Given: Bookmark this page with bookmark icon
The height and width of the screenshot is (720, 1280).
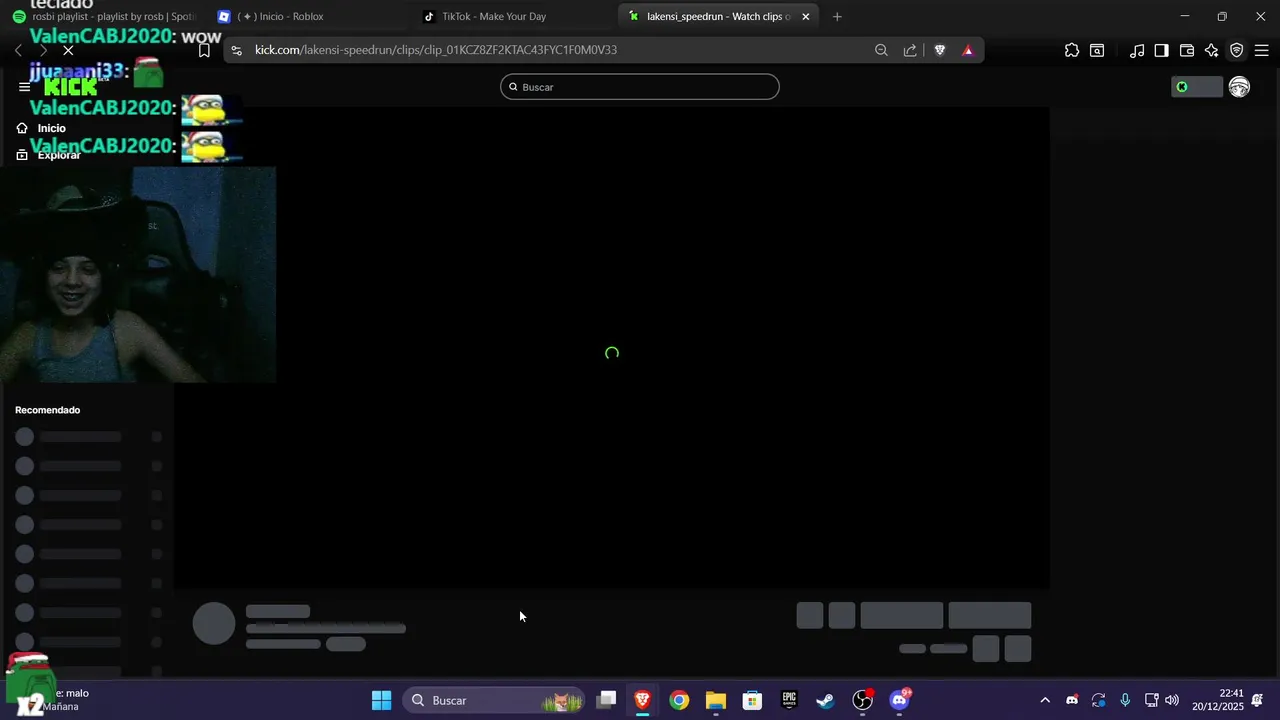Looking at the screenshot, I should click(x=204, y=50).
